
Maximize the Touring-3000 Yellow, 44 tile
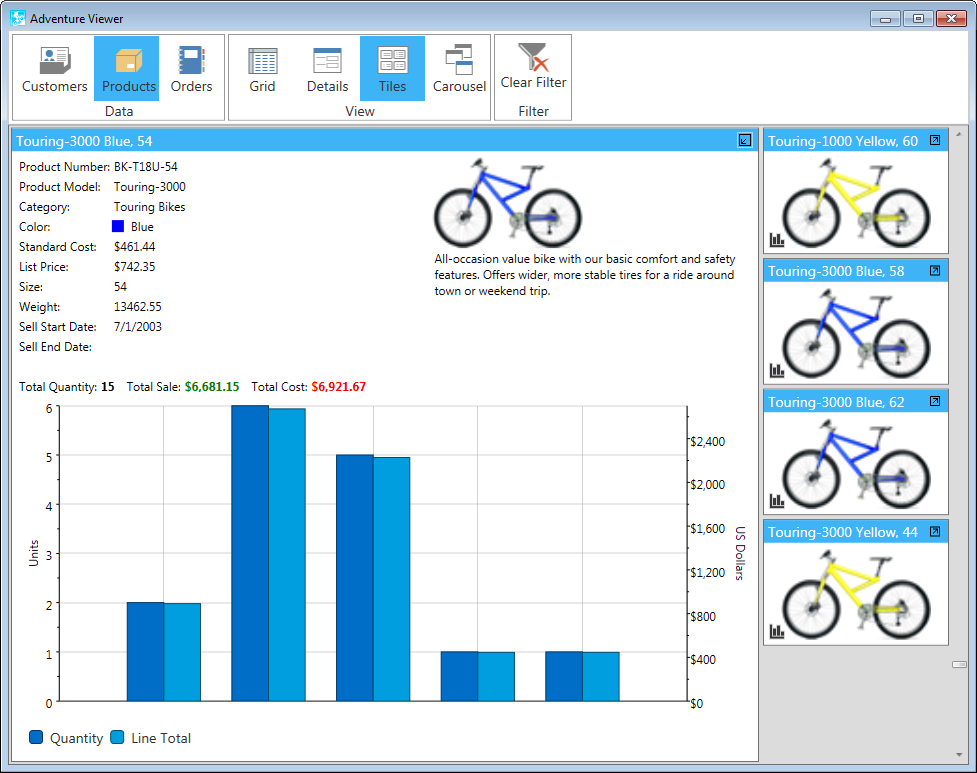pyautogui.click(x=935, y=531)
